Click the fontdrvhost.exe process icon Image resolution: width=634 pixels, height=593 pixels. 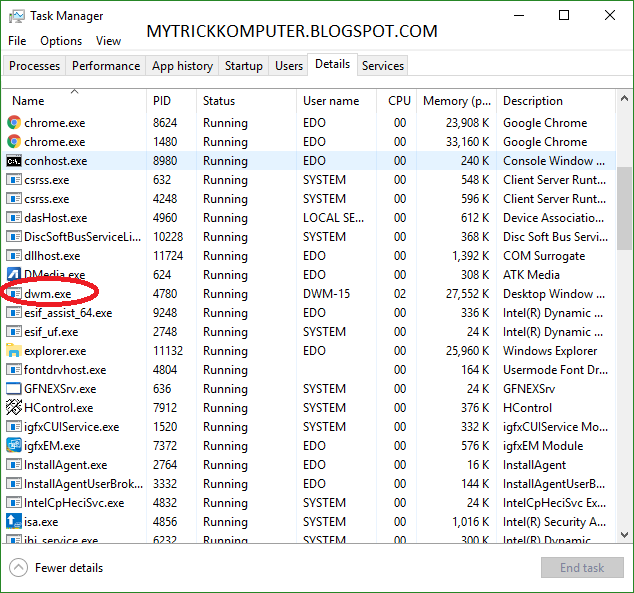point(14,369)
